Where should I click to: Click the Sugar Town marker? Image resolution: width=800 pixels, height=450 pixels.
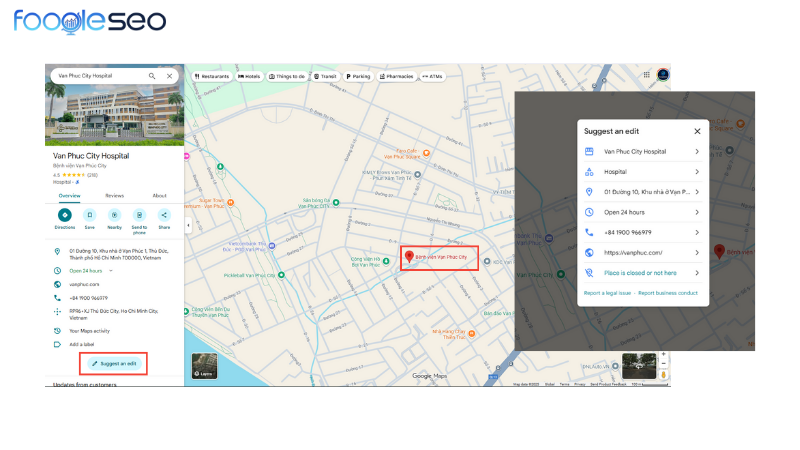tap(231, 203)
